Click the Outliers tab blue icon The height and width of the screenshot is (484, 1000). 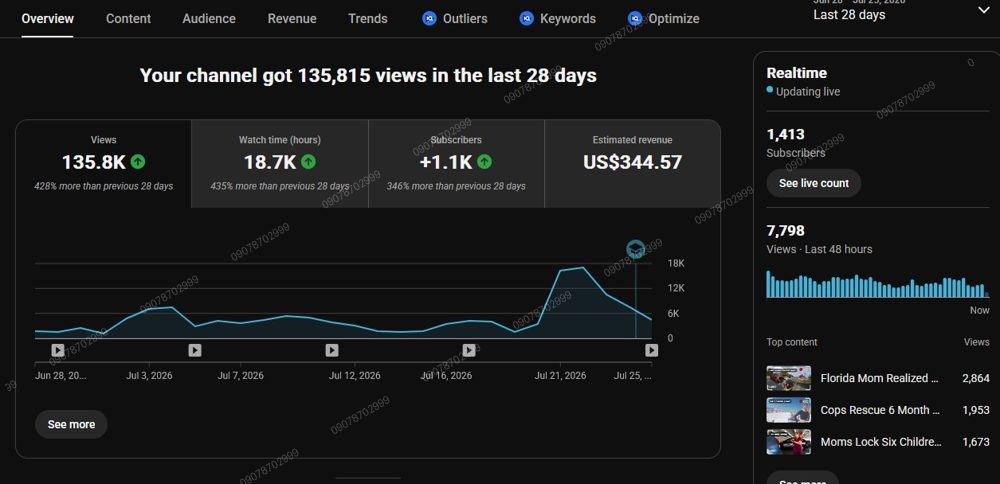click(429, 18)
